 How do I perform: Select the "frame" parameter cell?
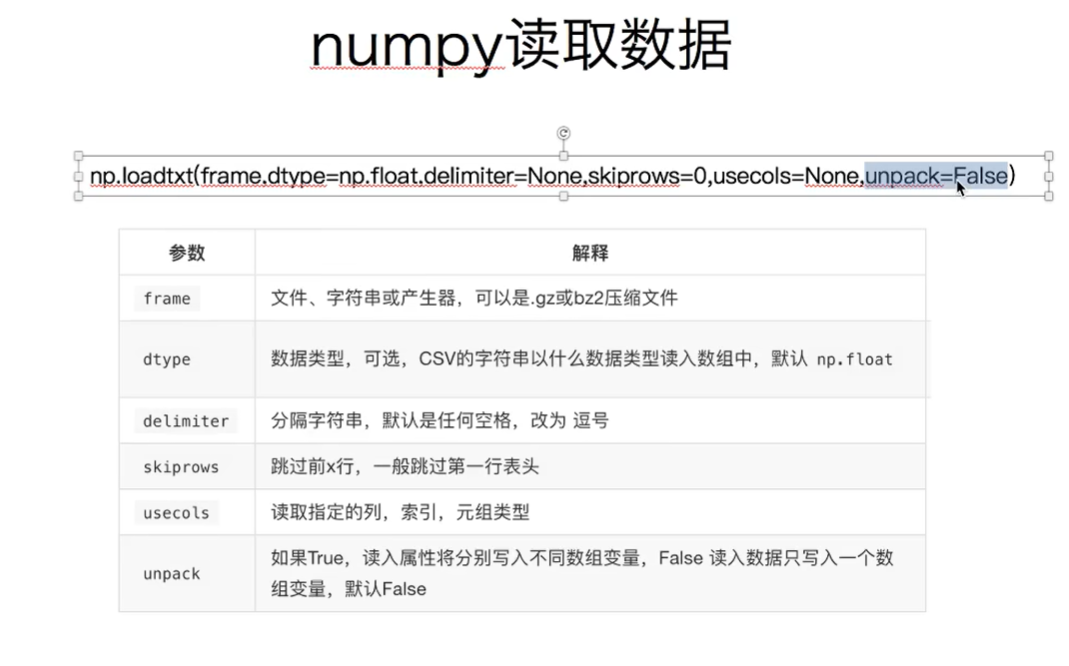[x=187, y=298]
